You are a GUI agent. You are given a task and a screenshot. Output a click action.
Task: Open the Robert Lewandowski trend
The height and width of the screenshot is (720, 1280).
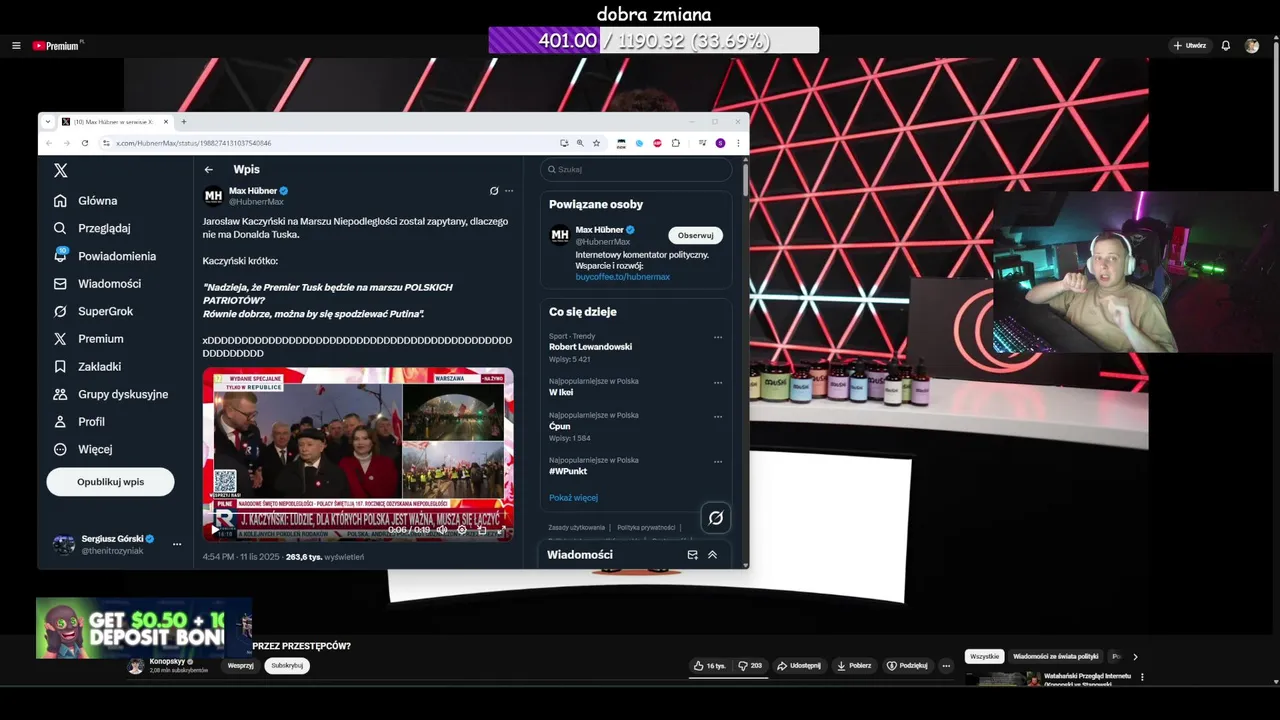pos(590,347)
